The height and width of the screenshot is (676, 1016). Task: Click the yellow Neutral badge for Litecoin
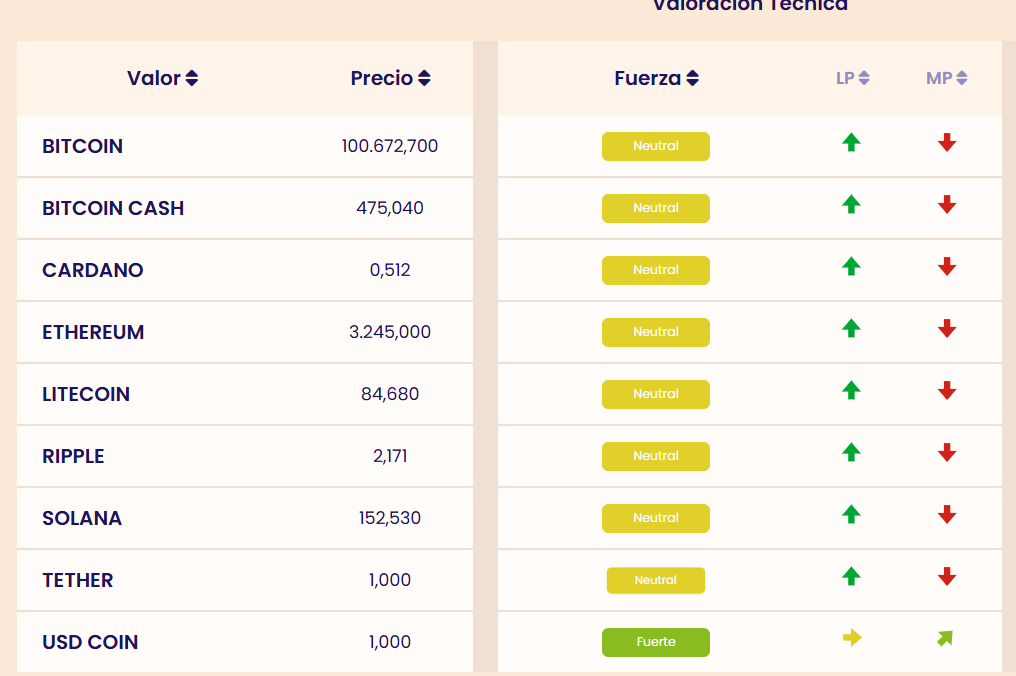656,394
